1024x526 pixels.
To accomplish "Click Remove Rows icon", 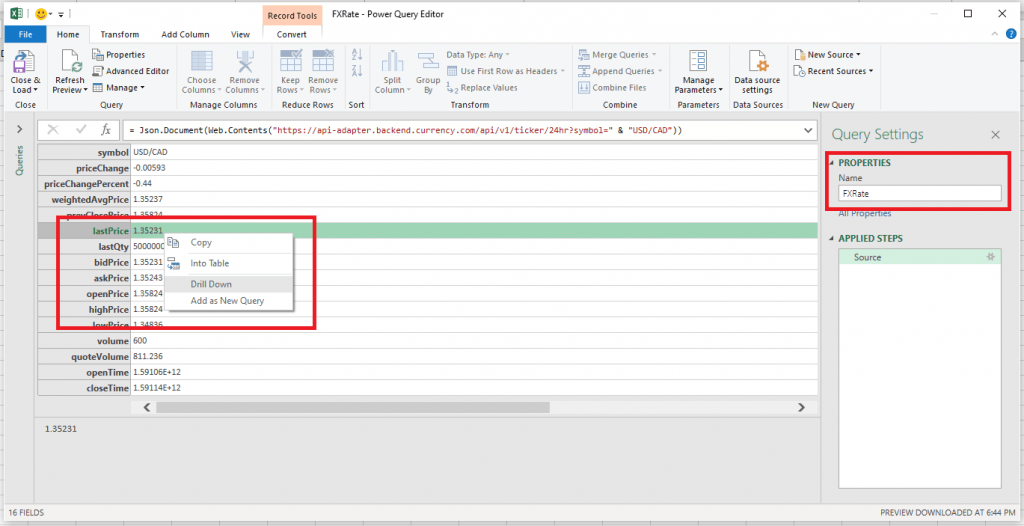I will pos(323,62).
